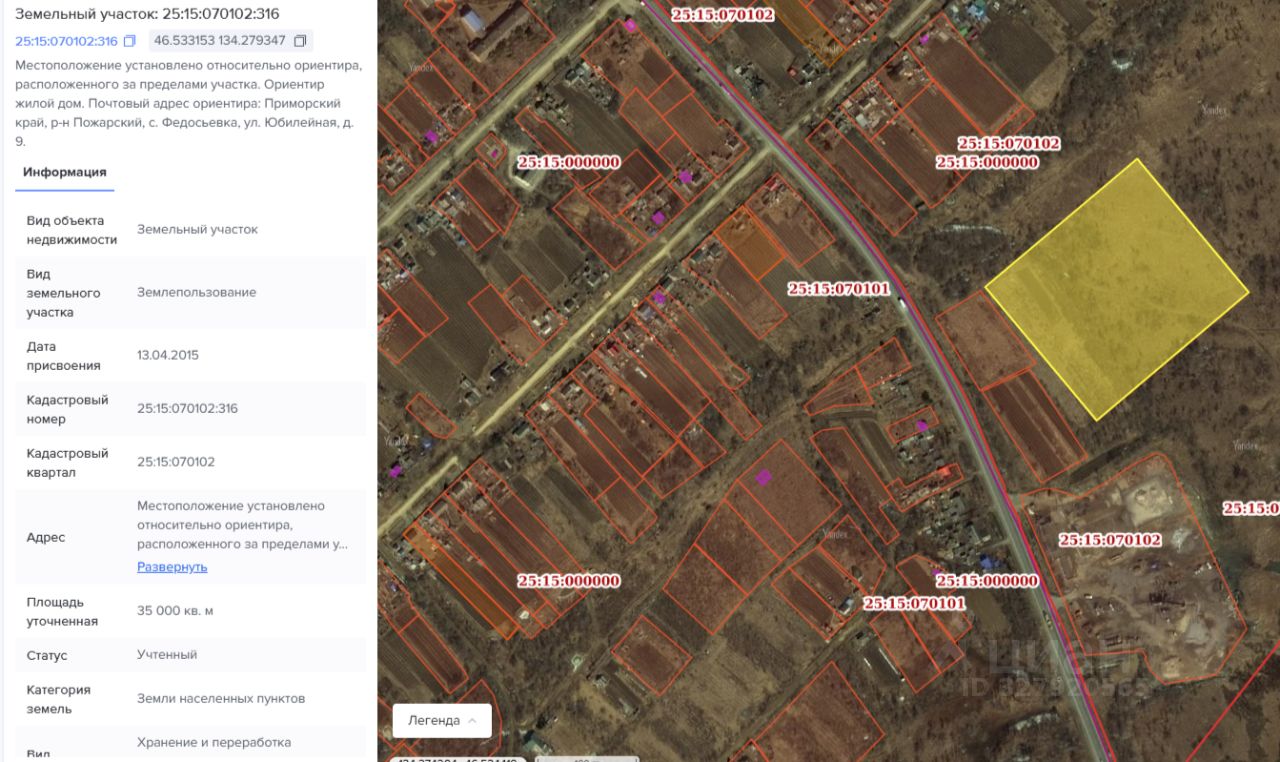Select the assignment date 13.04.2015
Viewport: 1280px width, 762px height.
(x=168, y=355)
